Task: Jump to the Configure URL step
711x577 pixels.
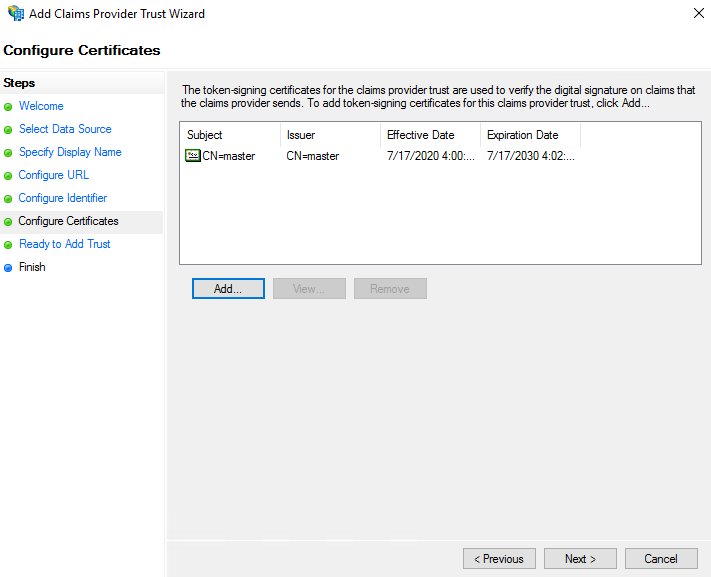Action: pyautogui.click(x=54, y=175)
